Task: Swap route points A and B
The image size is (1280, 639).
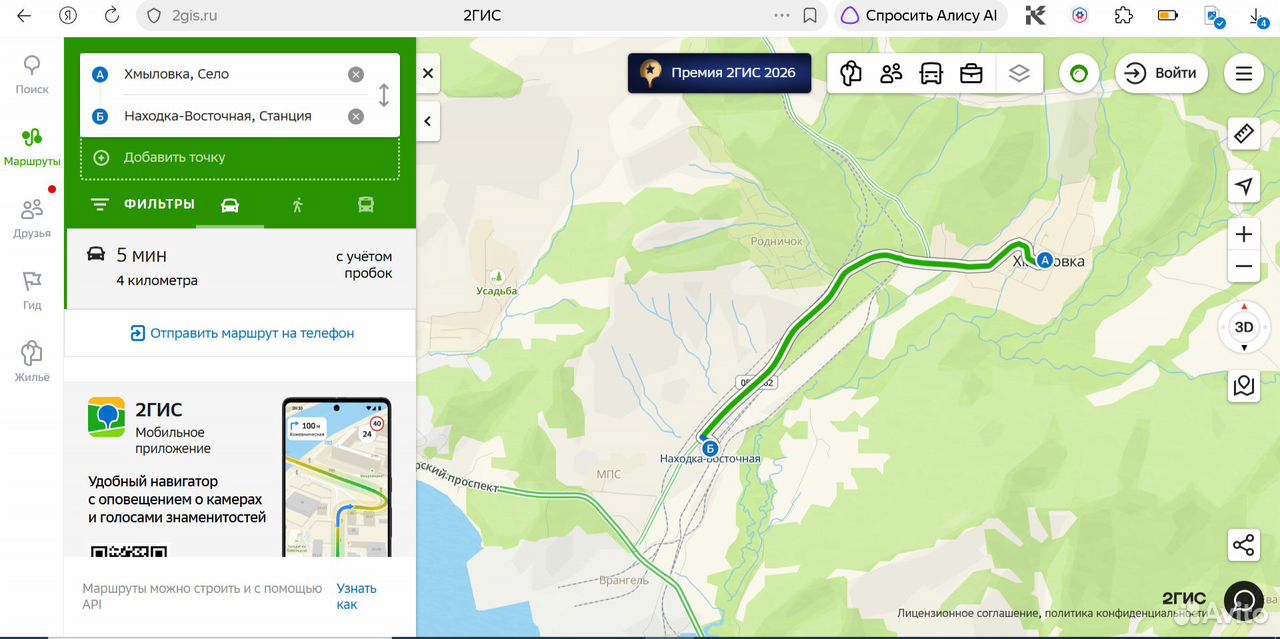Action: click(384, 95)
